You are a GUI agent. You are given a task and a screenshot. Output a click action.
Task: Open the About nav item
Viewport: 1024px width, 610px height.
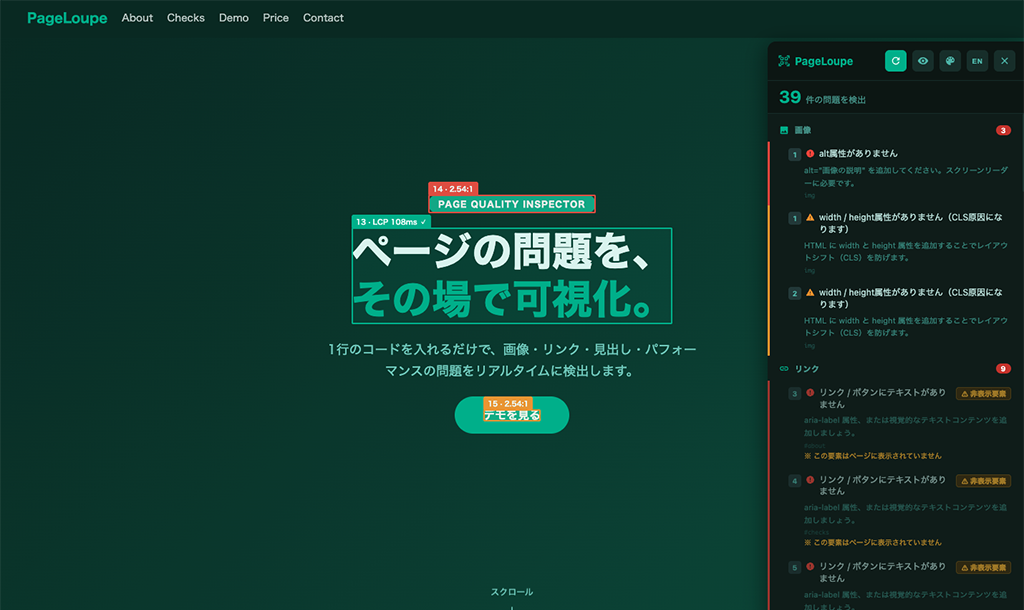click(x=137, y=18)
